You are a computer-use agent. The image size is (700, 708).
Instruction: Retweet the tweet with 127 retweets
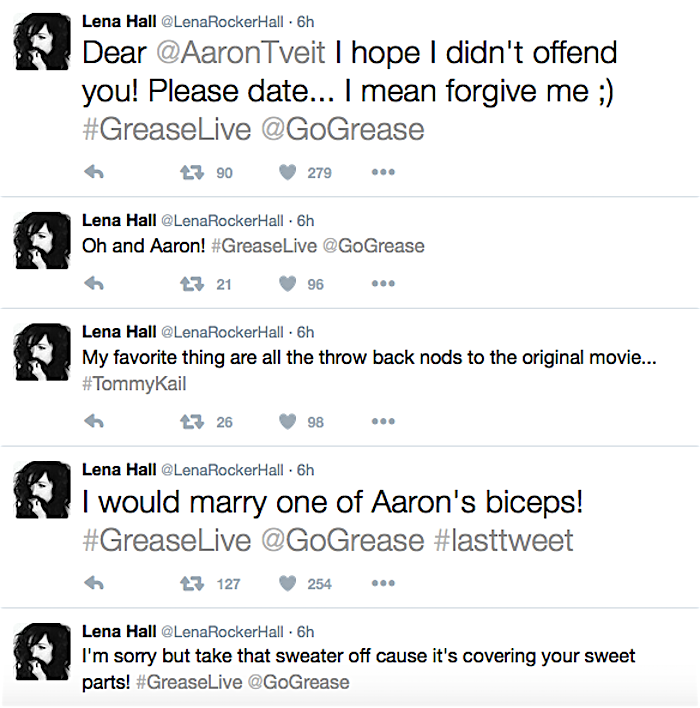coord(190,584)
